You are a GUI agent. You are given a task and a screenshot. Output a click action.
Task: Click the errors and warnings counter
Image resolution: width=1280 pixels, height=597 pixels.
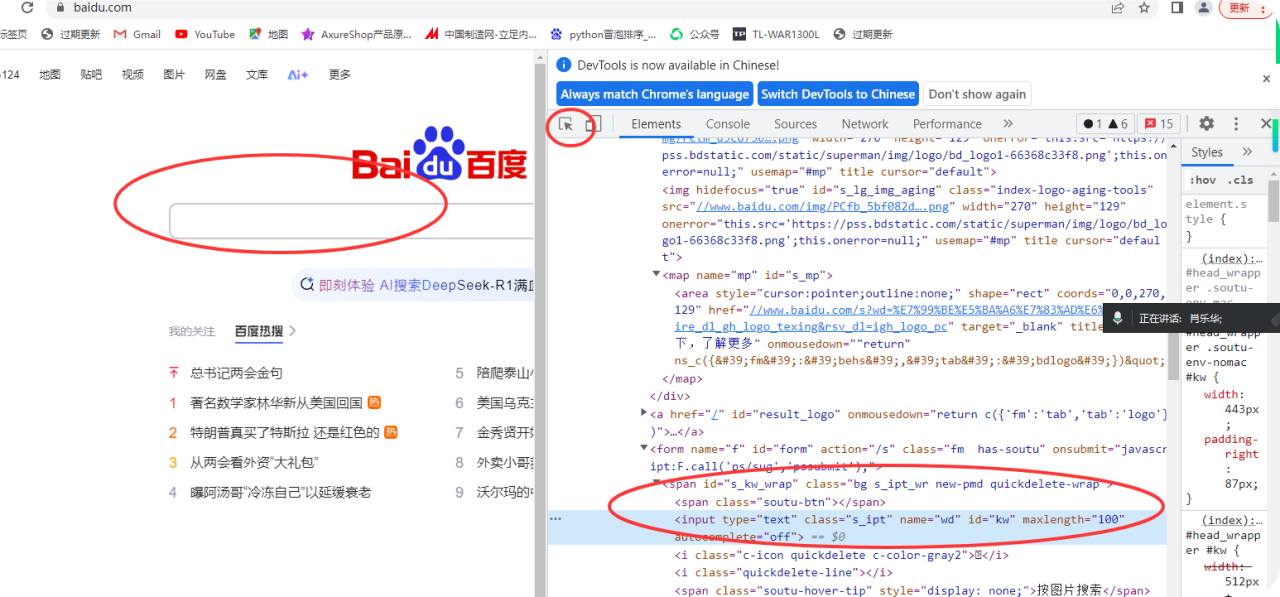pos(1105,124)
